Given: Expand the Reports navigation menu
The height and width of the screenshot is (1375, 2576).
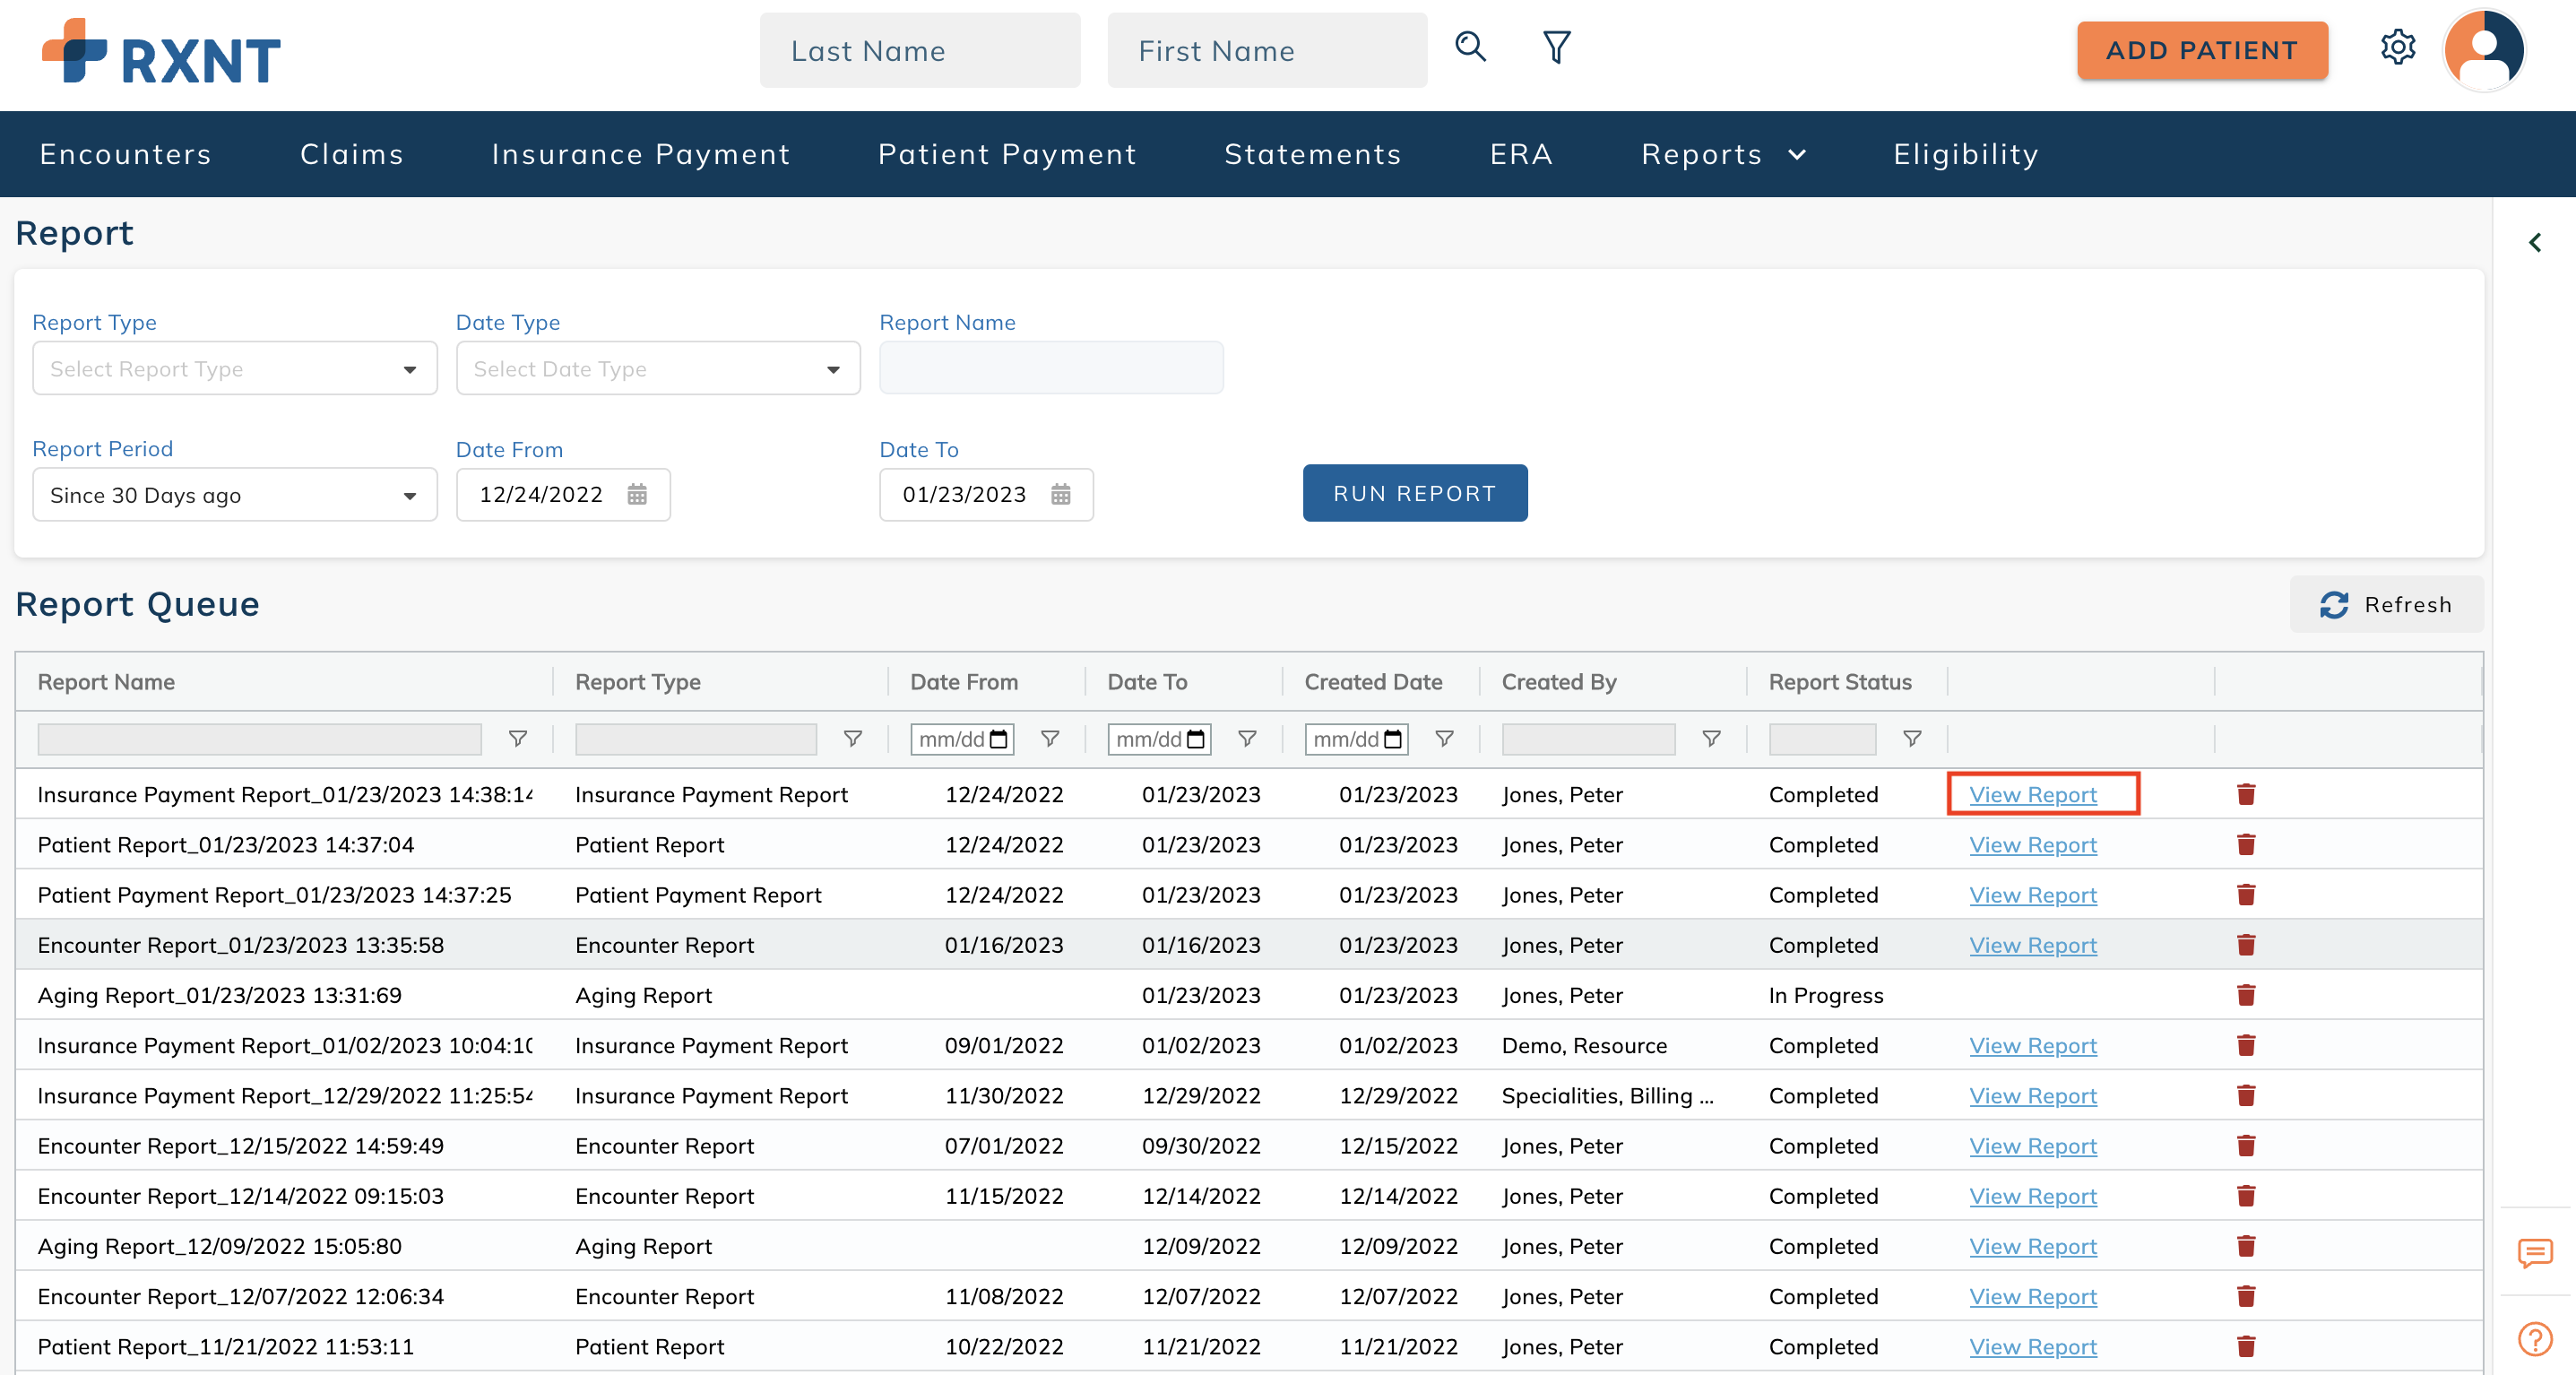Looking at the screenshot, I should [1722, 154].
